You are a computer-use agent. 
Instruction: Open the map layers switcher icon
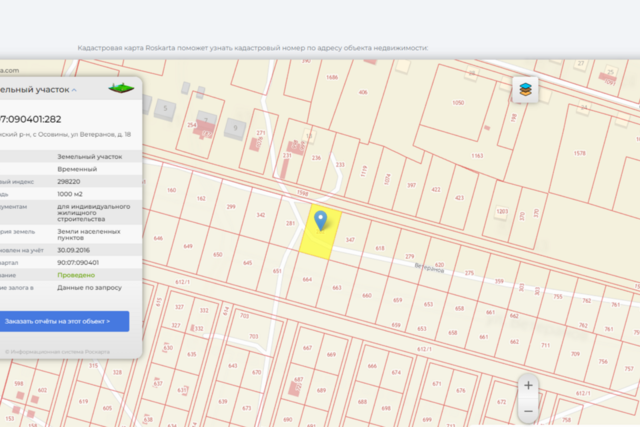tap(525, 89)
